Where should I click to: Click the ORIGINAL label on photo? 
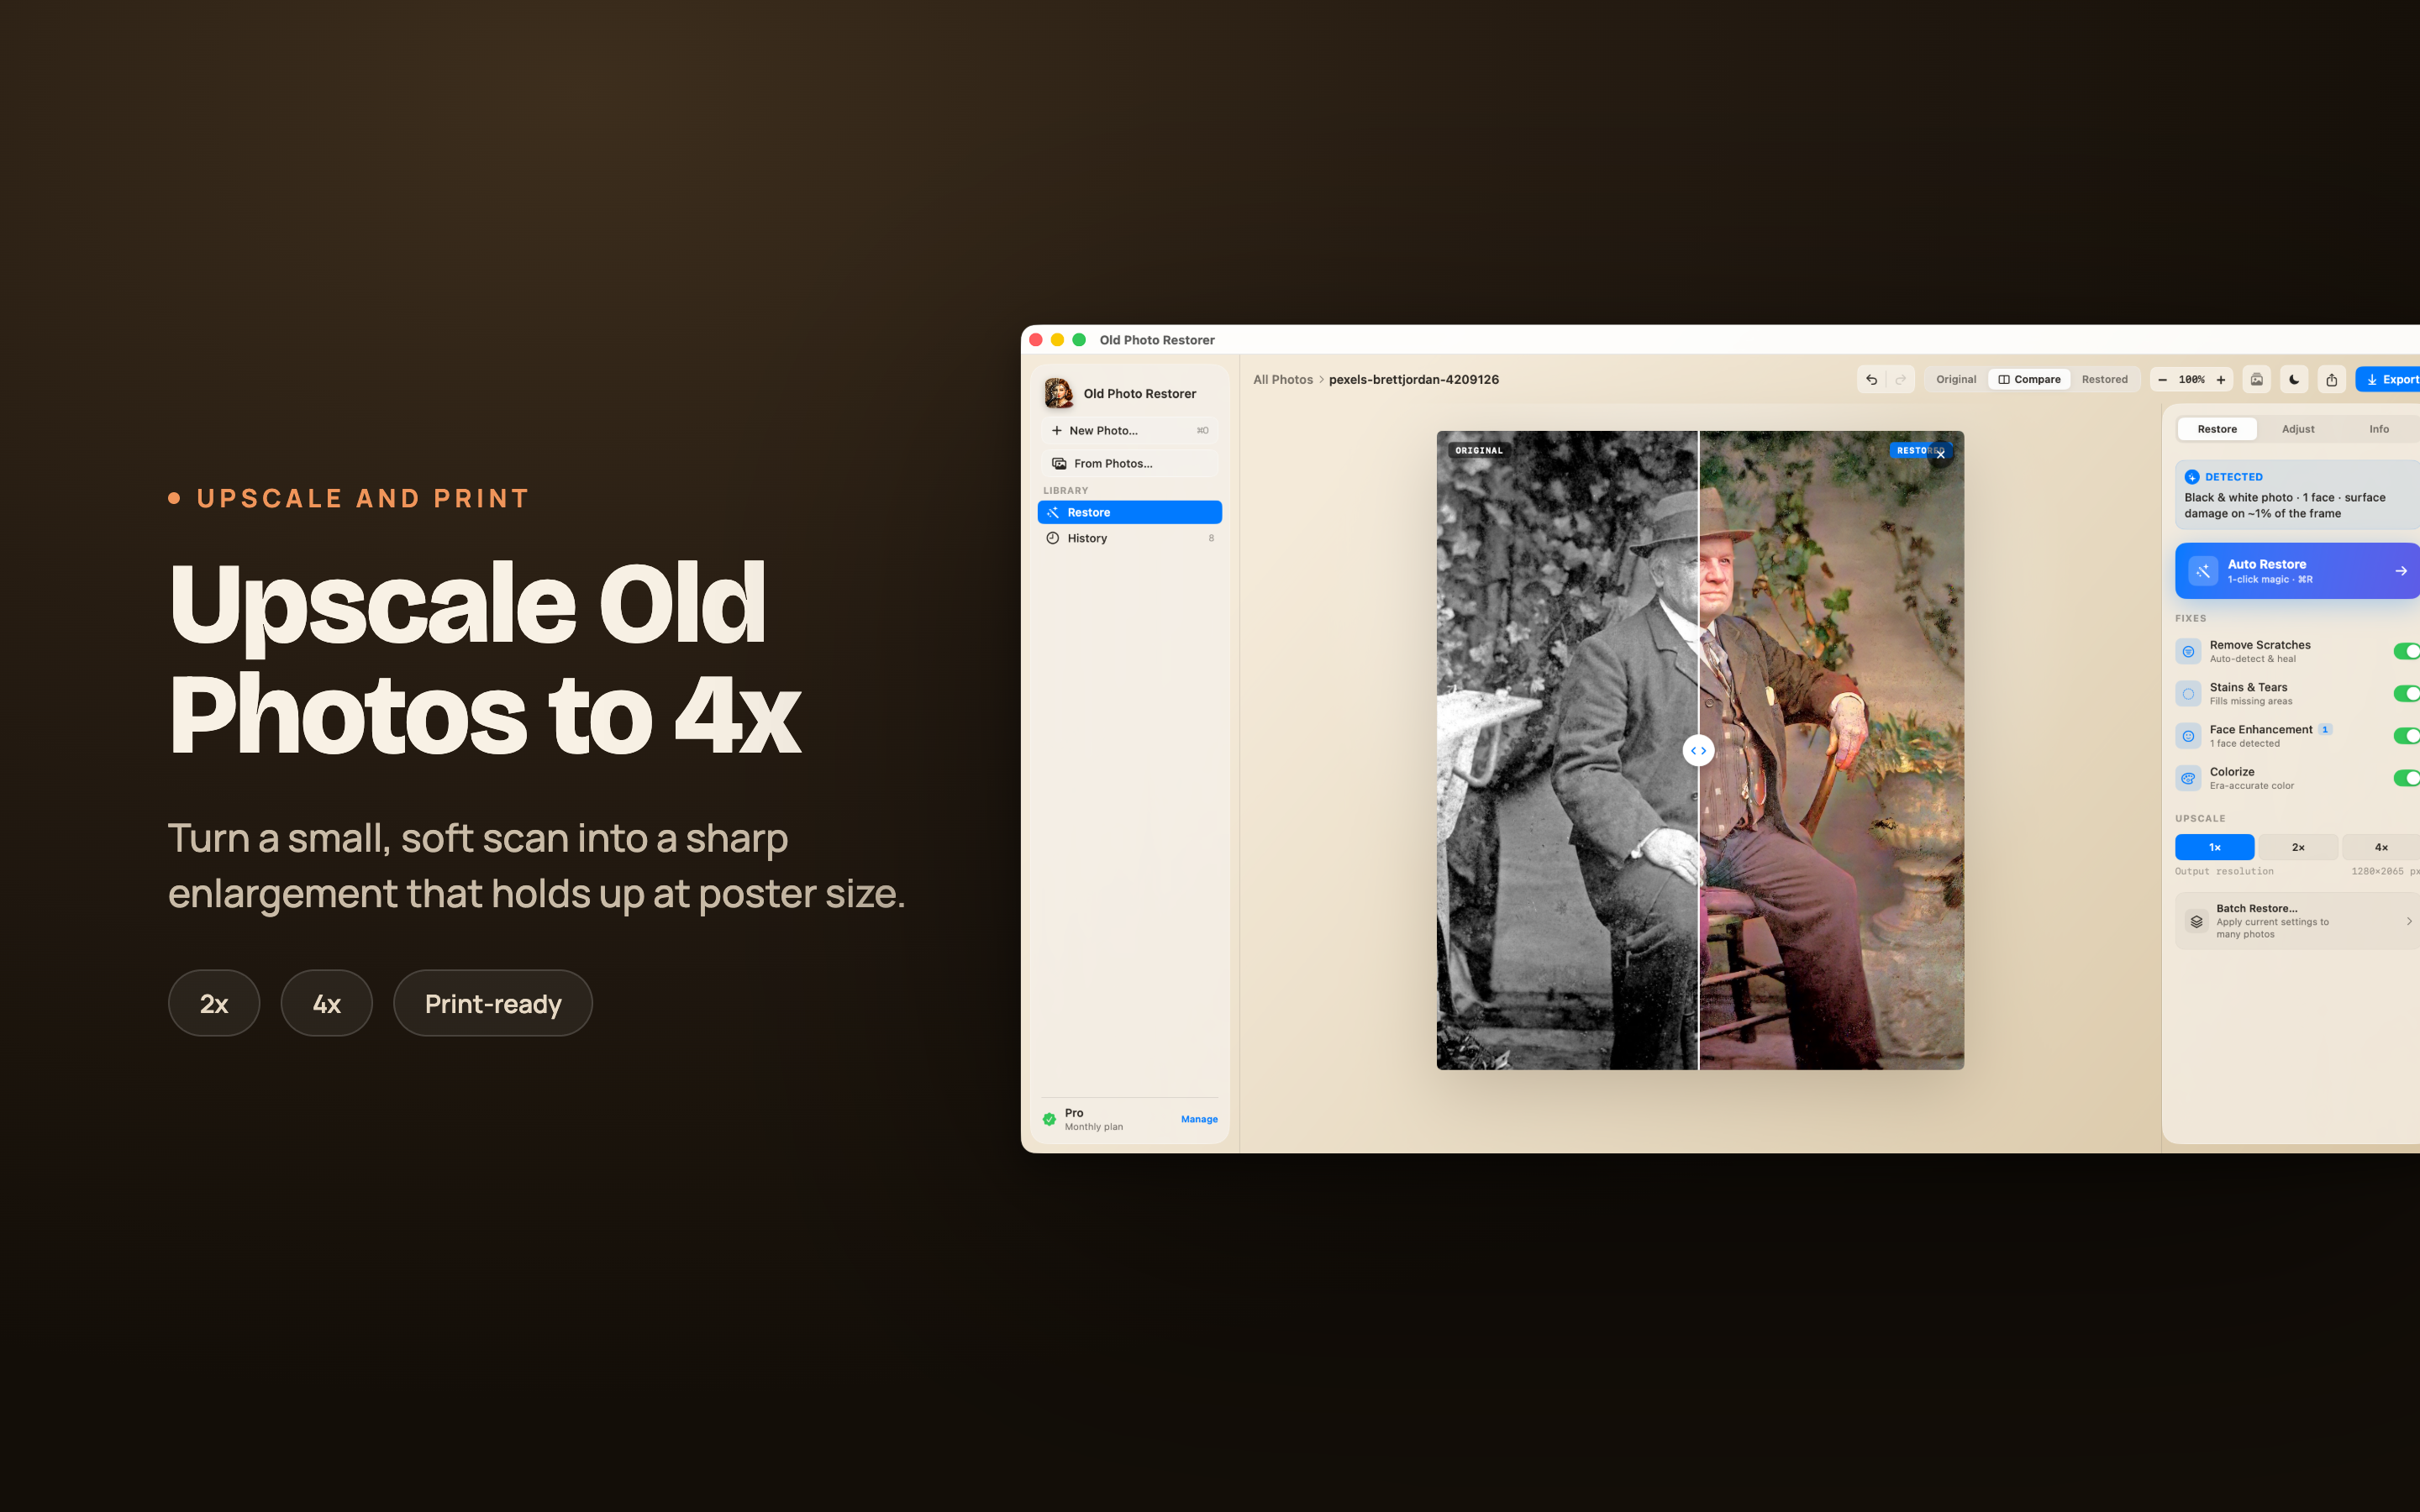(x=1479, y=451)
